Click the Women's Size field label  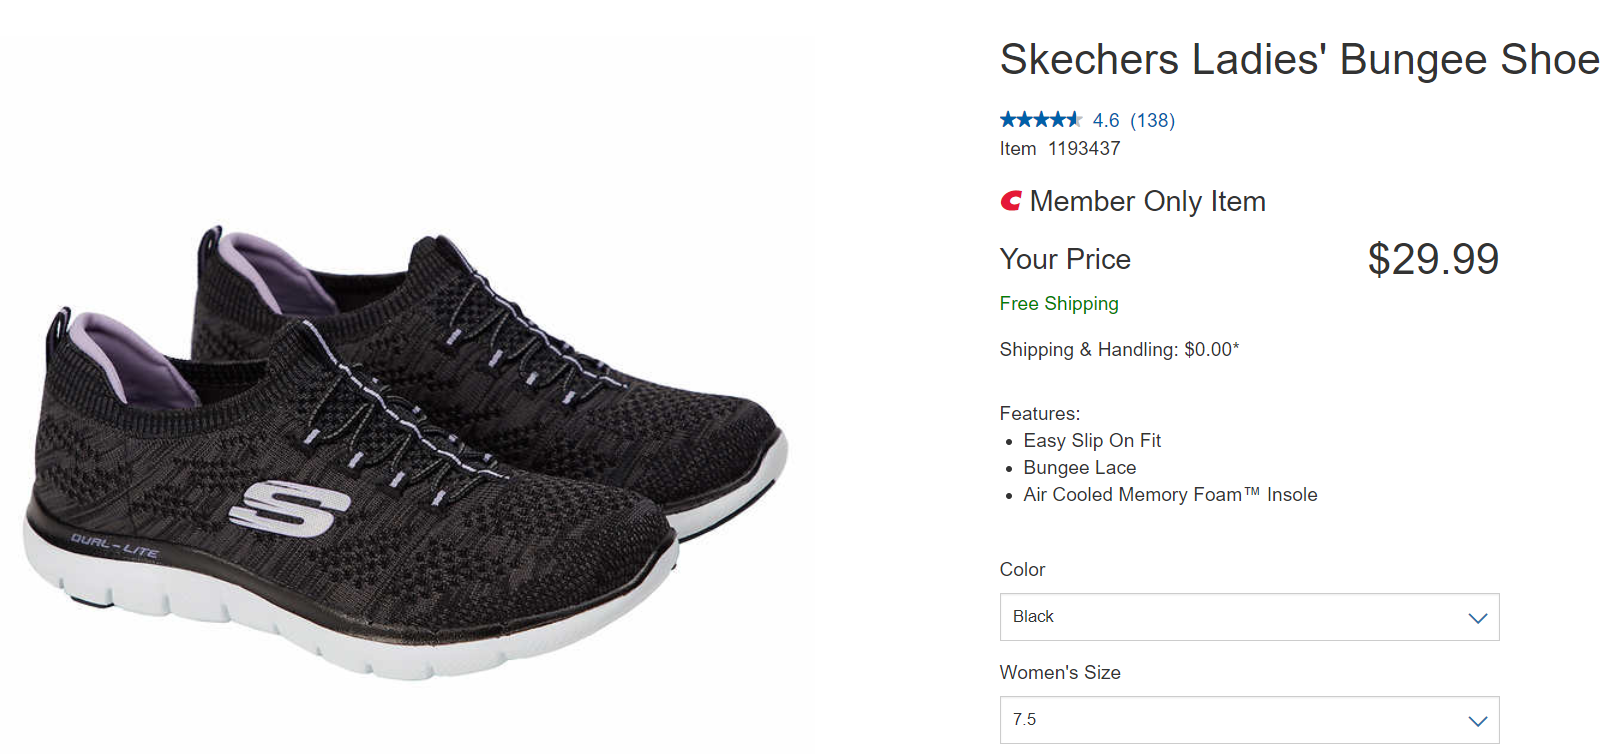click(1059, 673)
